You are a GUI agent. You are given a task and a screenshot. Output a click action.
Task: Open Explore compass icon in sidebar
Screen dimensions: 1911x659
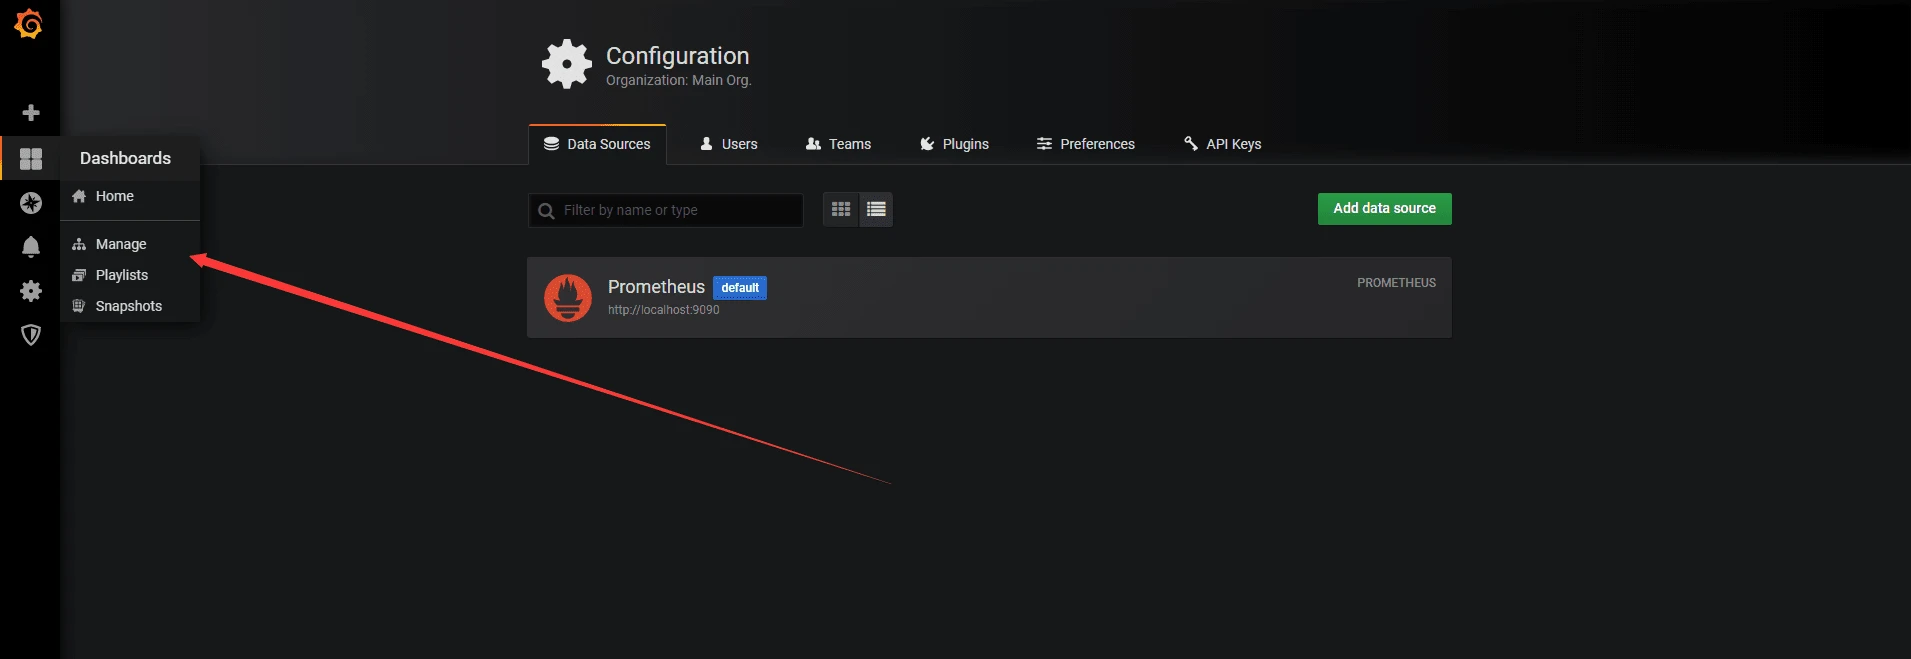[31, 203]
